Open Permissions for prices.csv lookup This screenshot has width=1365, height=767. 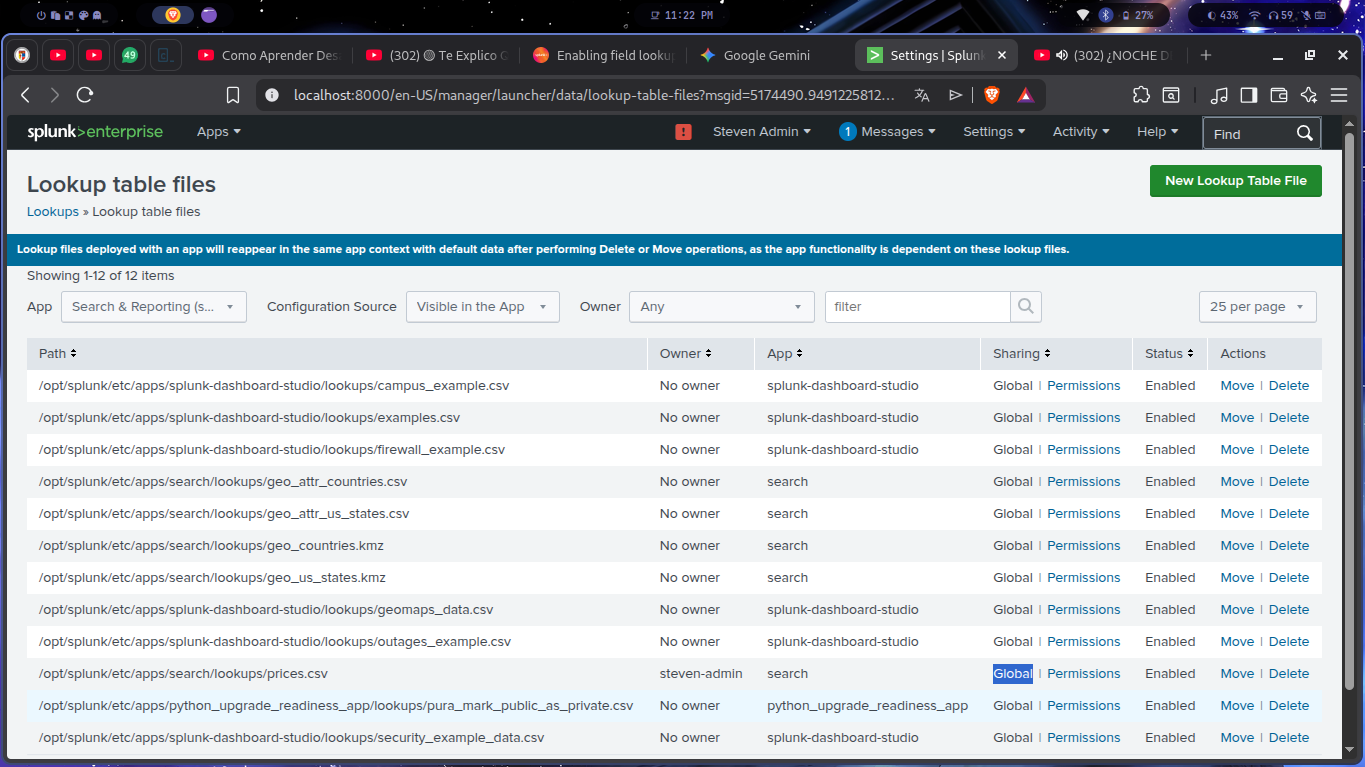[1083, 673]
